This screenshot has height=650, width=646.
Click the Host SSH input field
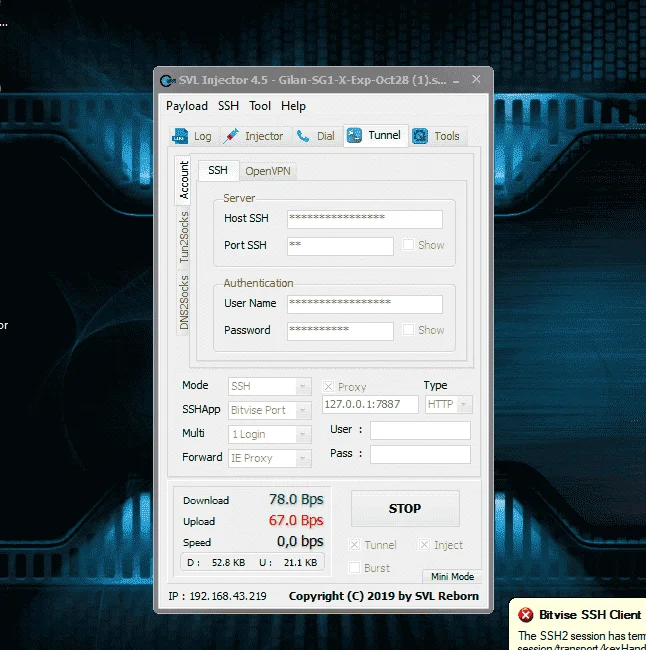point(364,219)
